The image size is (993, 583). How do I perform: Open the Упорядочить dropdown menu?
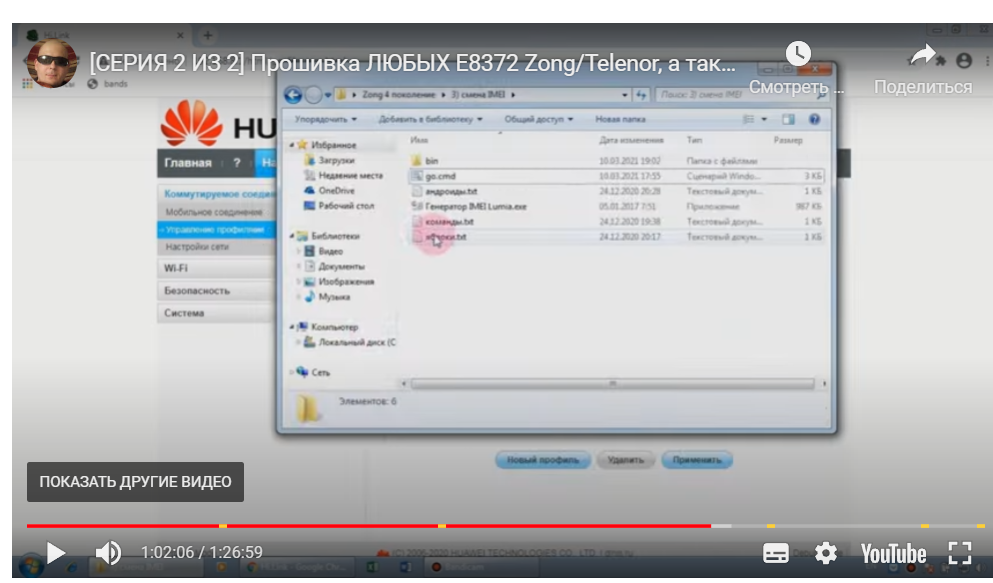[326, 119]
